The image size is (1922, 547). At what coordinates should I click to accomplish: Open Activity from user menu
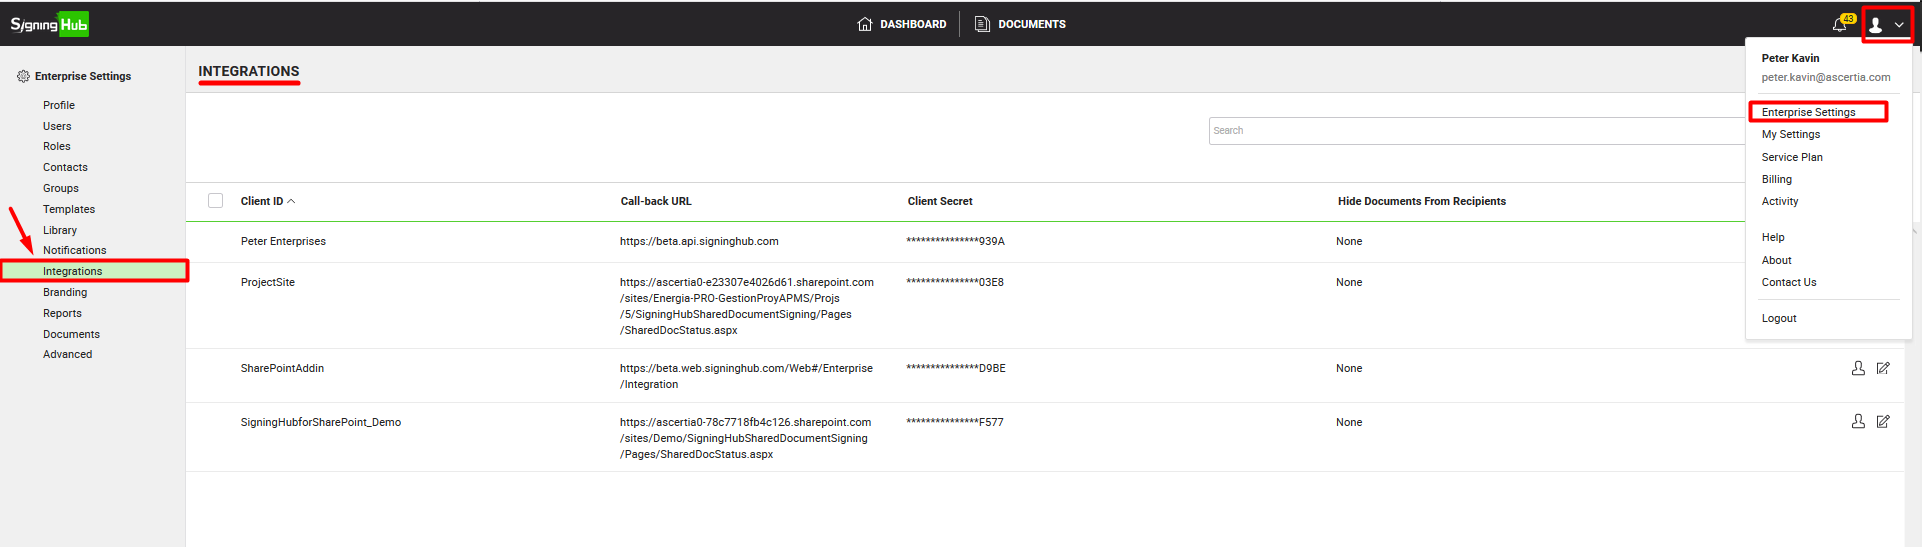tap(1779, 201)
